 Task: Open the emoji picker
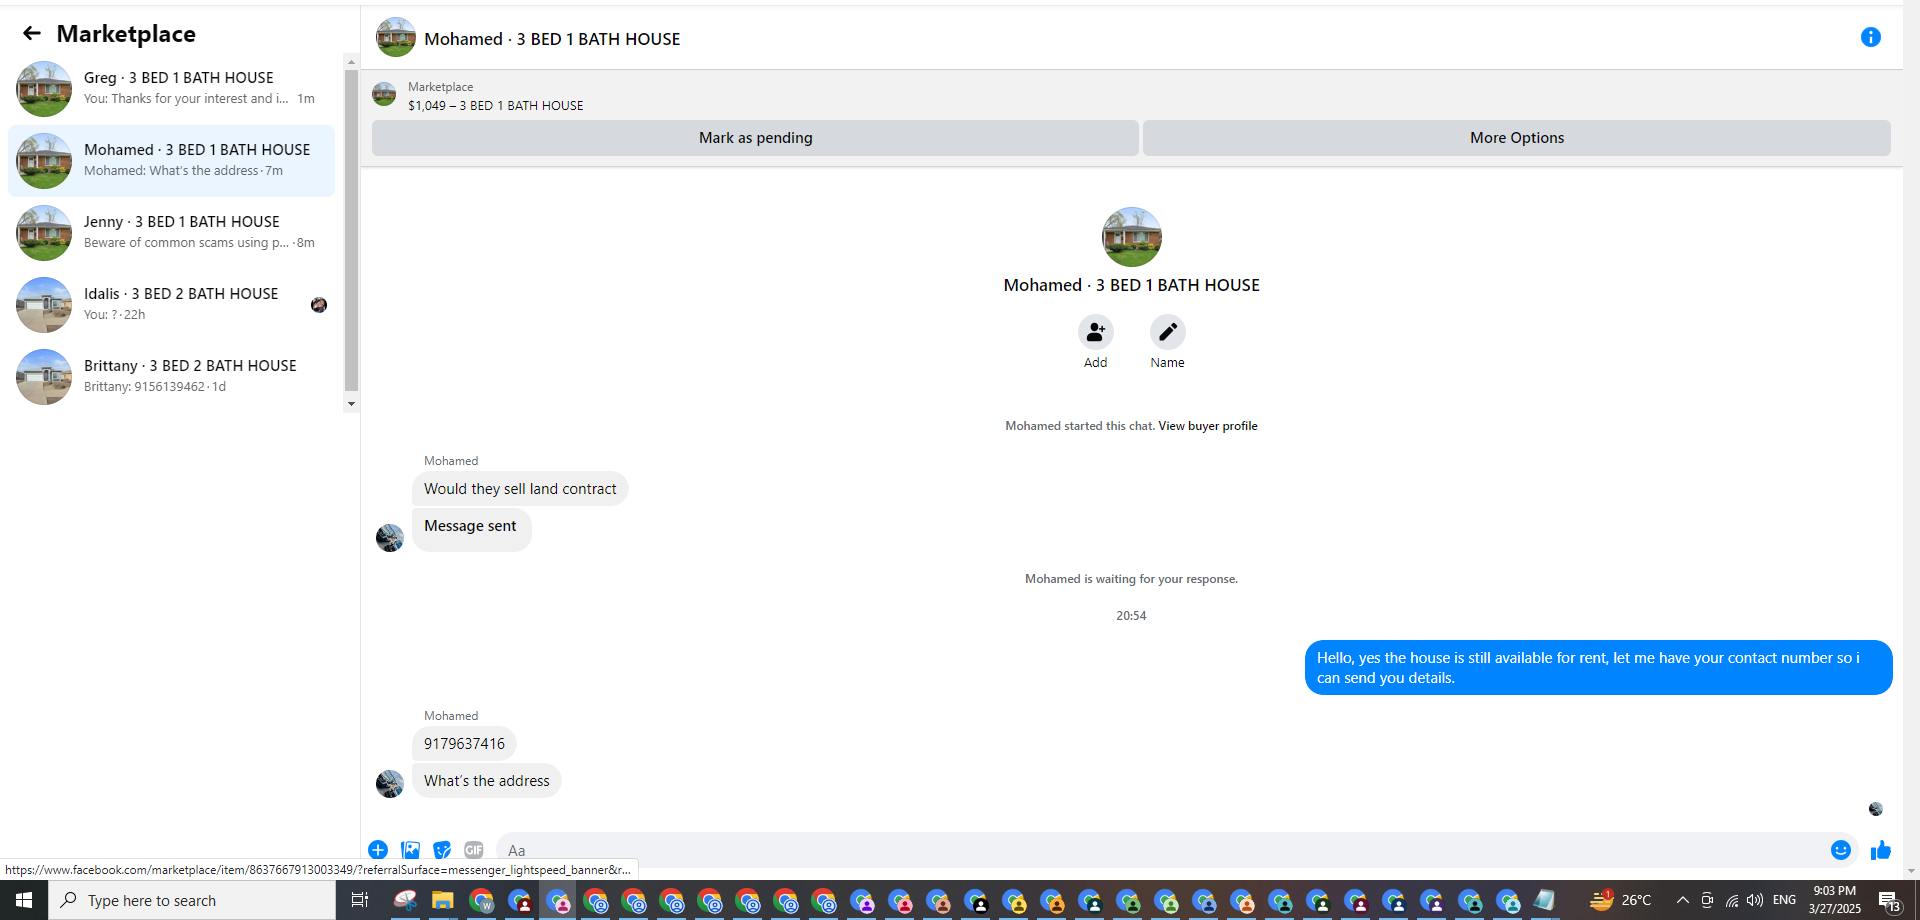coord(1841,850)
